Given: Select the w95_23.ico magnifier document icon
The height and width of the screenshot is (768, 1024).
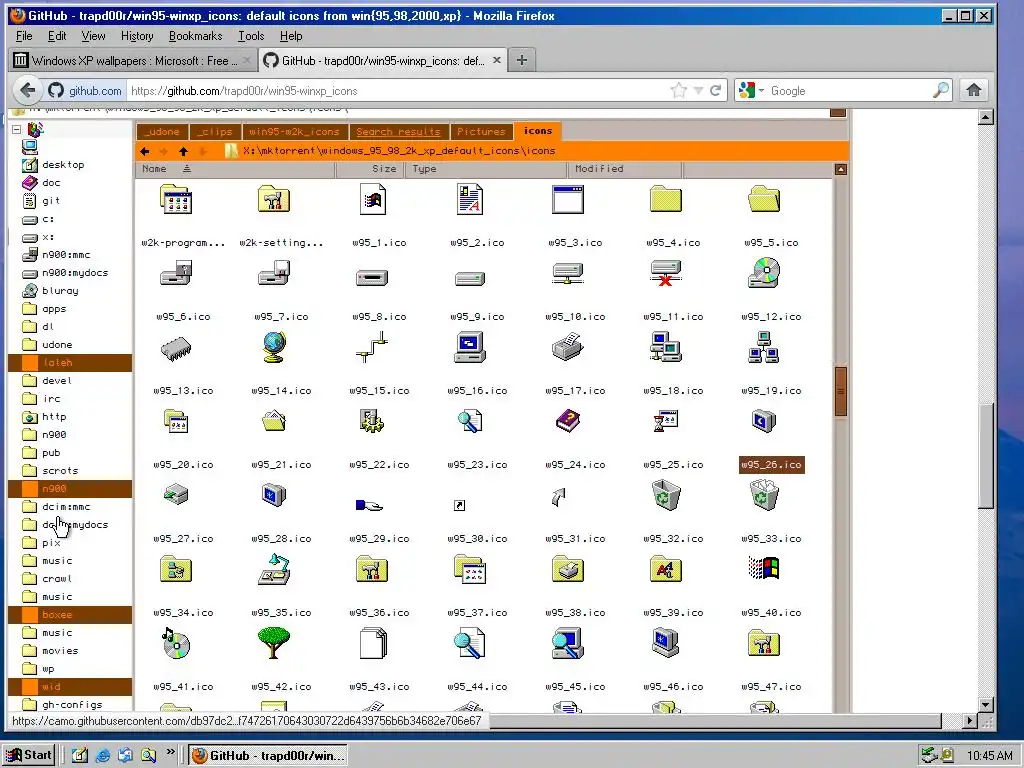Looking at the screenshot, I should pos(470,421).
